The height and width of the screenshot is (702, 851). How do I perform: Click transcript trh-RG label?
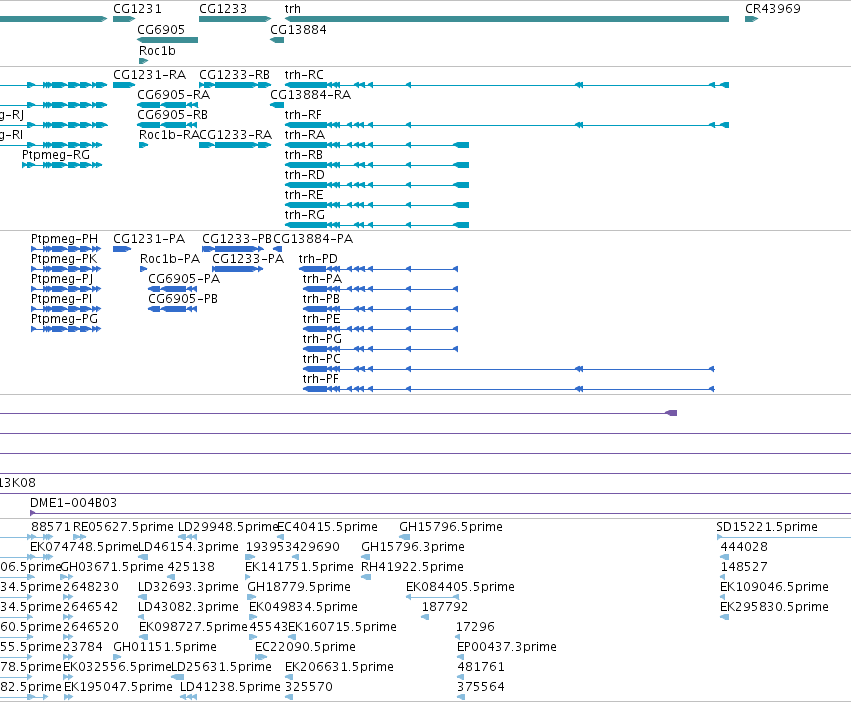(x=304, y=215)
